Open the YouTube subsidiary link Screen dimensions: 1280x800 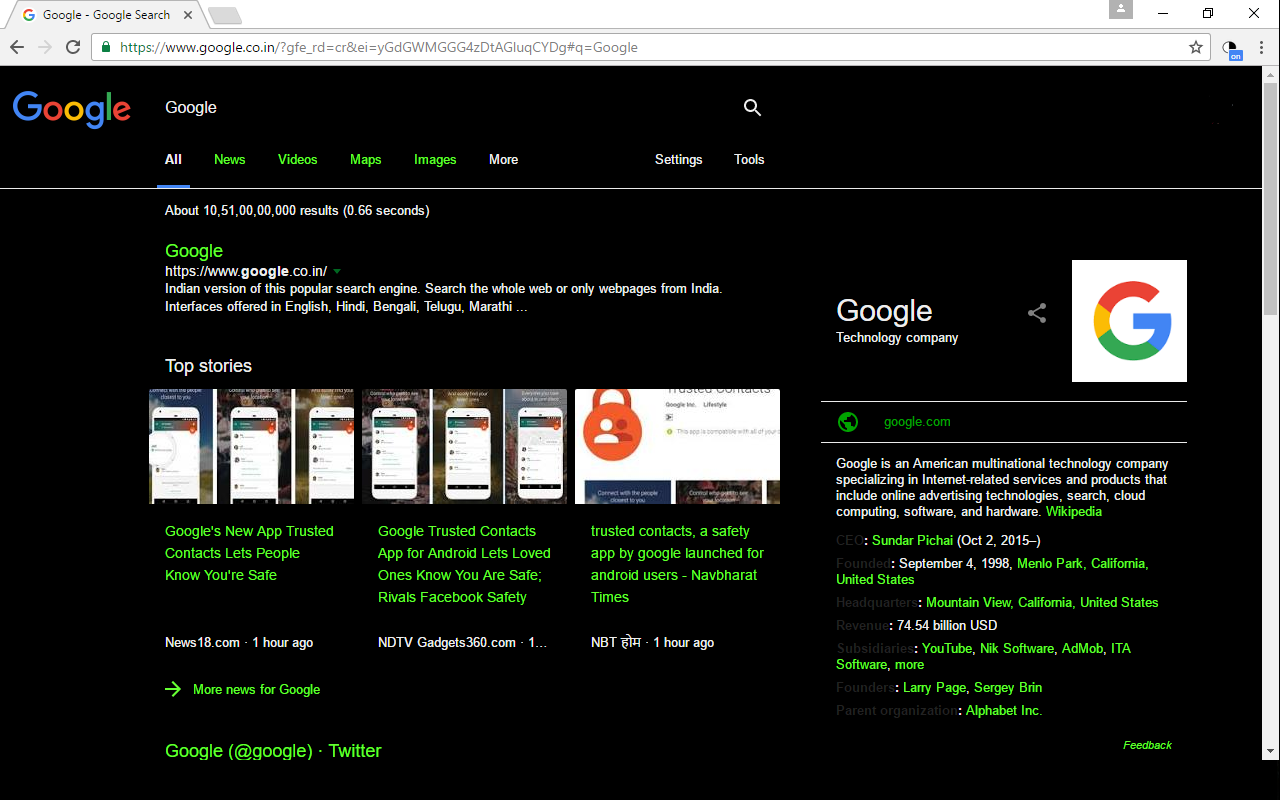pyautogui.click(x=947, y=648)
